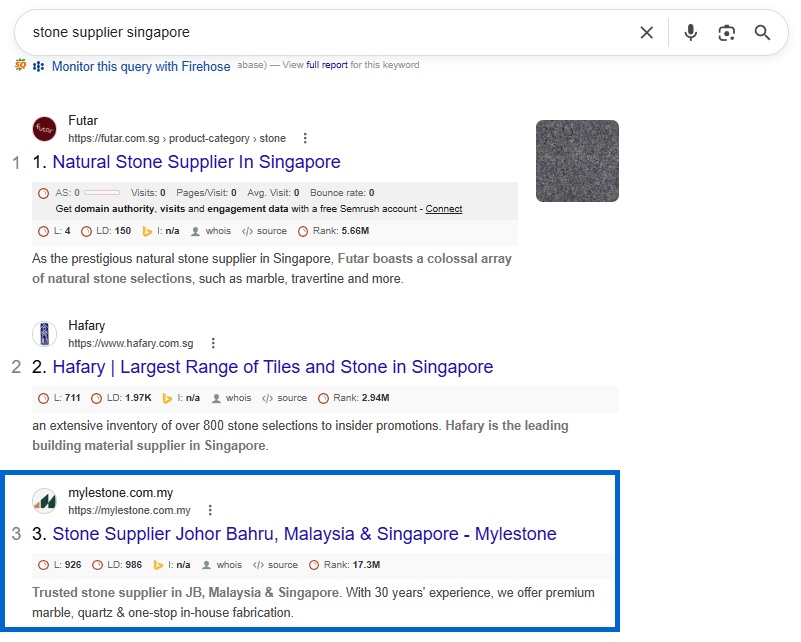Click the Semrush SQ icon below search bar
This screenshot has height=642, width=801.
click(20, 65)
